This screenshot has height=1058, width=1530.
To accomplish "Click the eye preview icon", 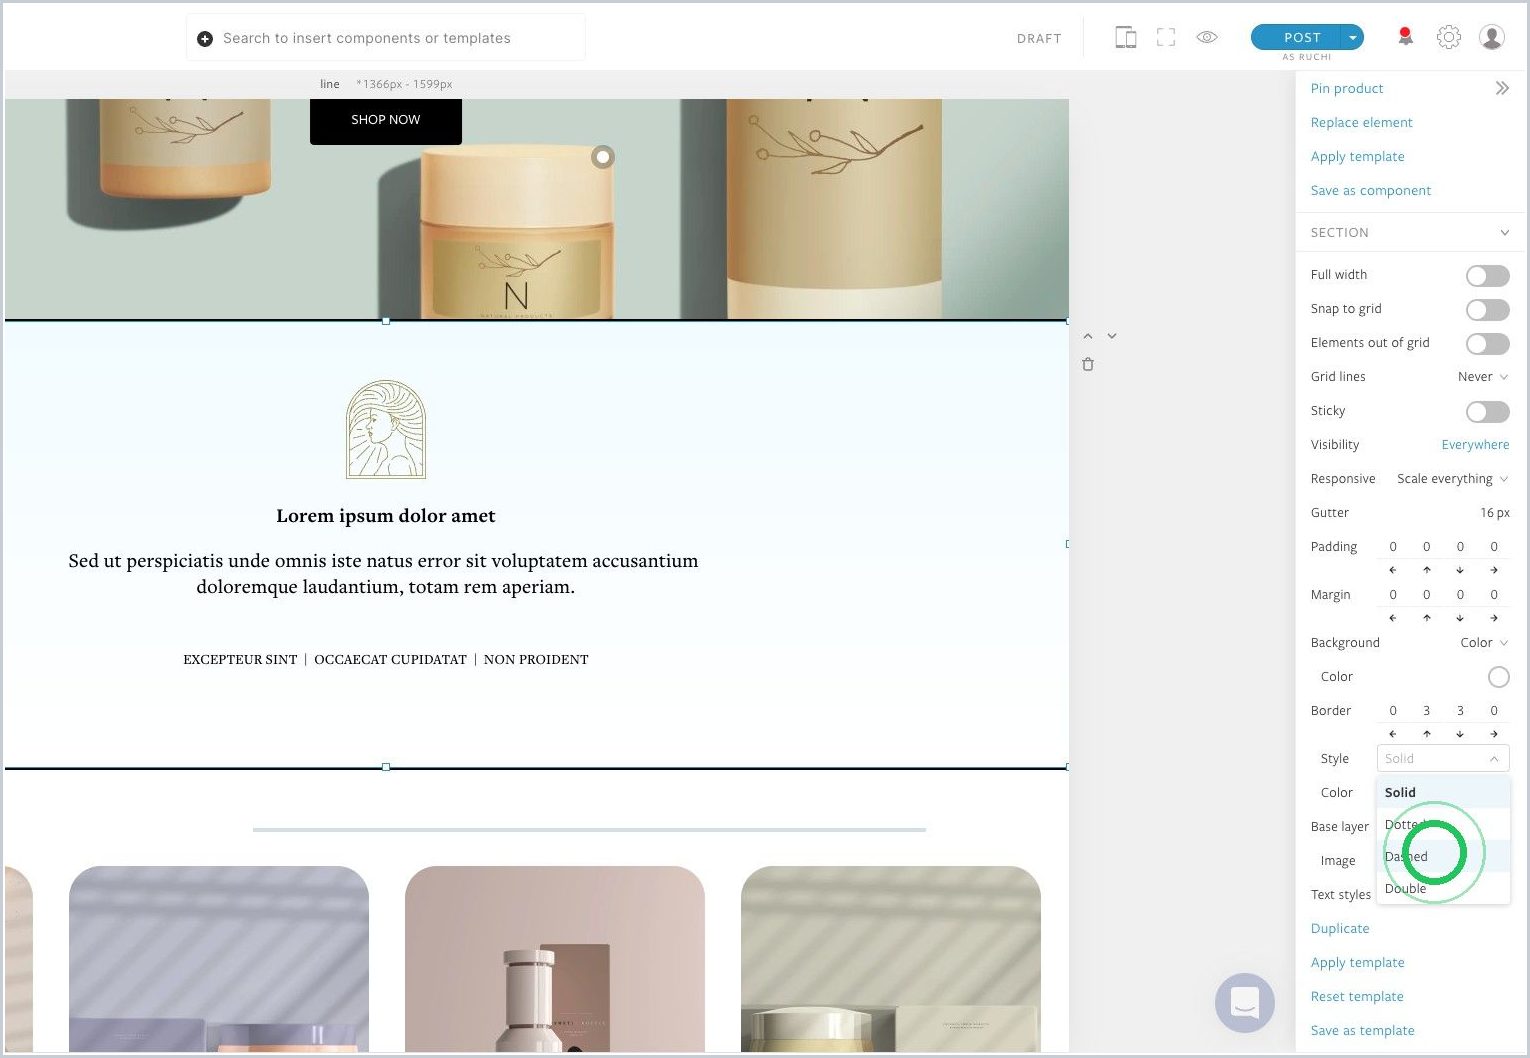I will 1207,38.
